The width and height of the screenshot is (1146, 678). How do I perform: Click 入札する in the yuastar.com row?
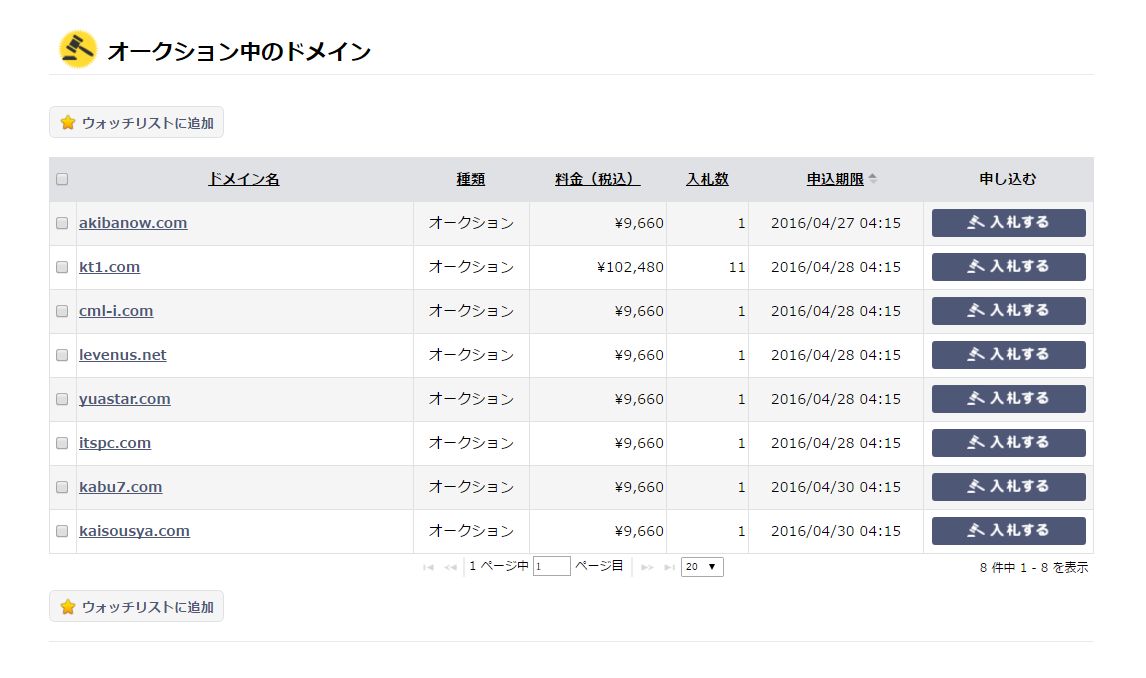tap(1009, 399)
